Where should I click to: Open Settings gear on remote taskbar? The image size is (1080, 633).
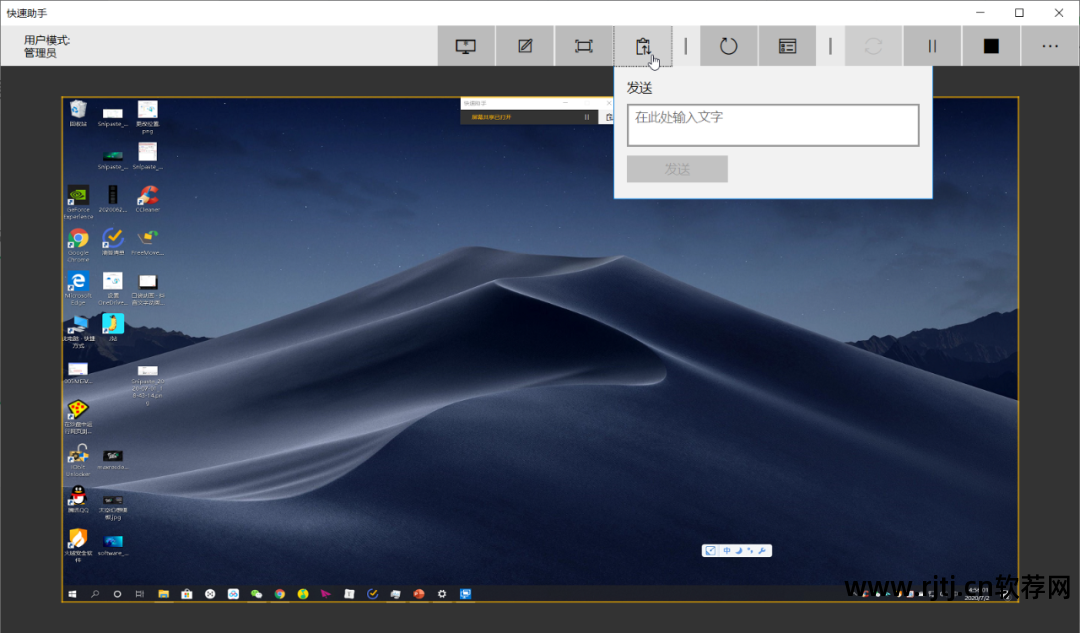click(442, 594)
